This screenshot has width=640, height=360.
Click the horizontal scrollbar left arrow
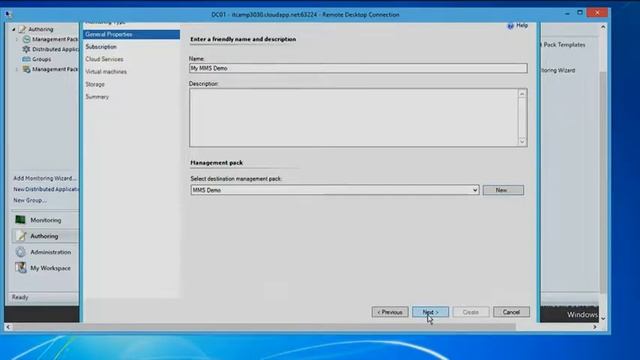click(8, 327)
